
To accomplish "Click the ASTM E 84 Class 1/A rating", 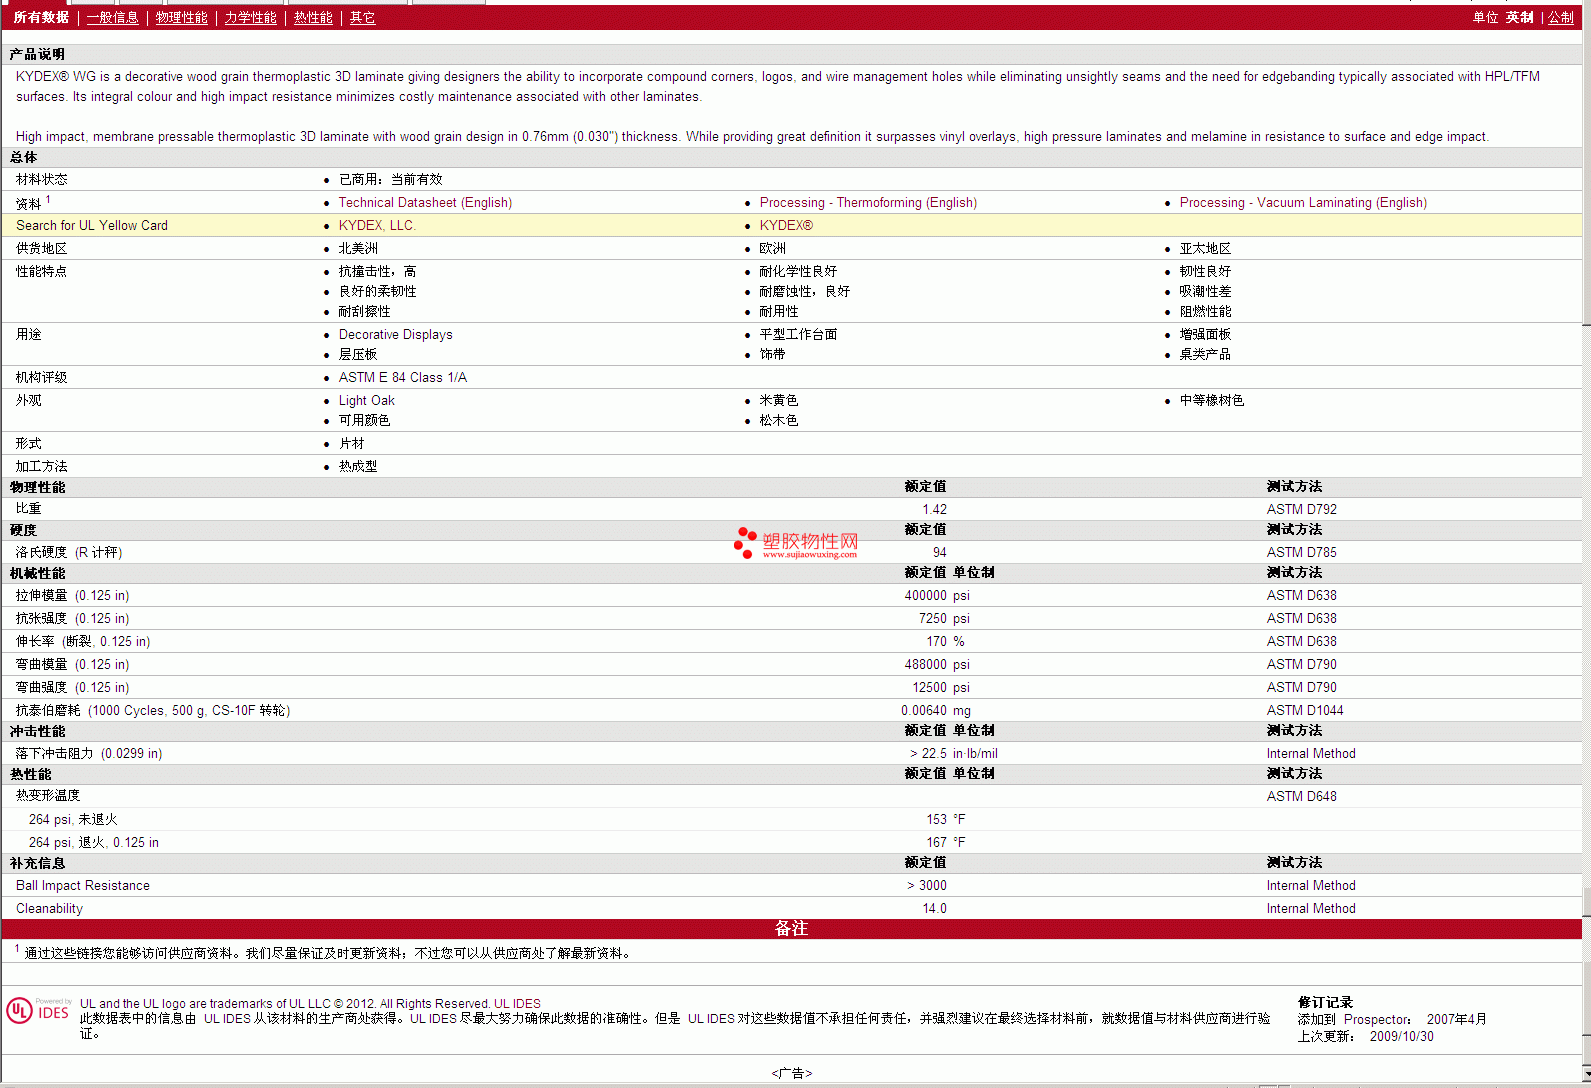I will tap(402, 377).
